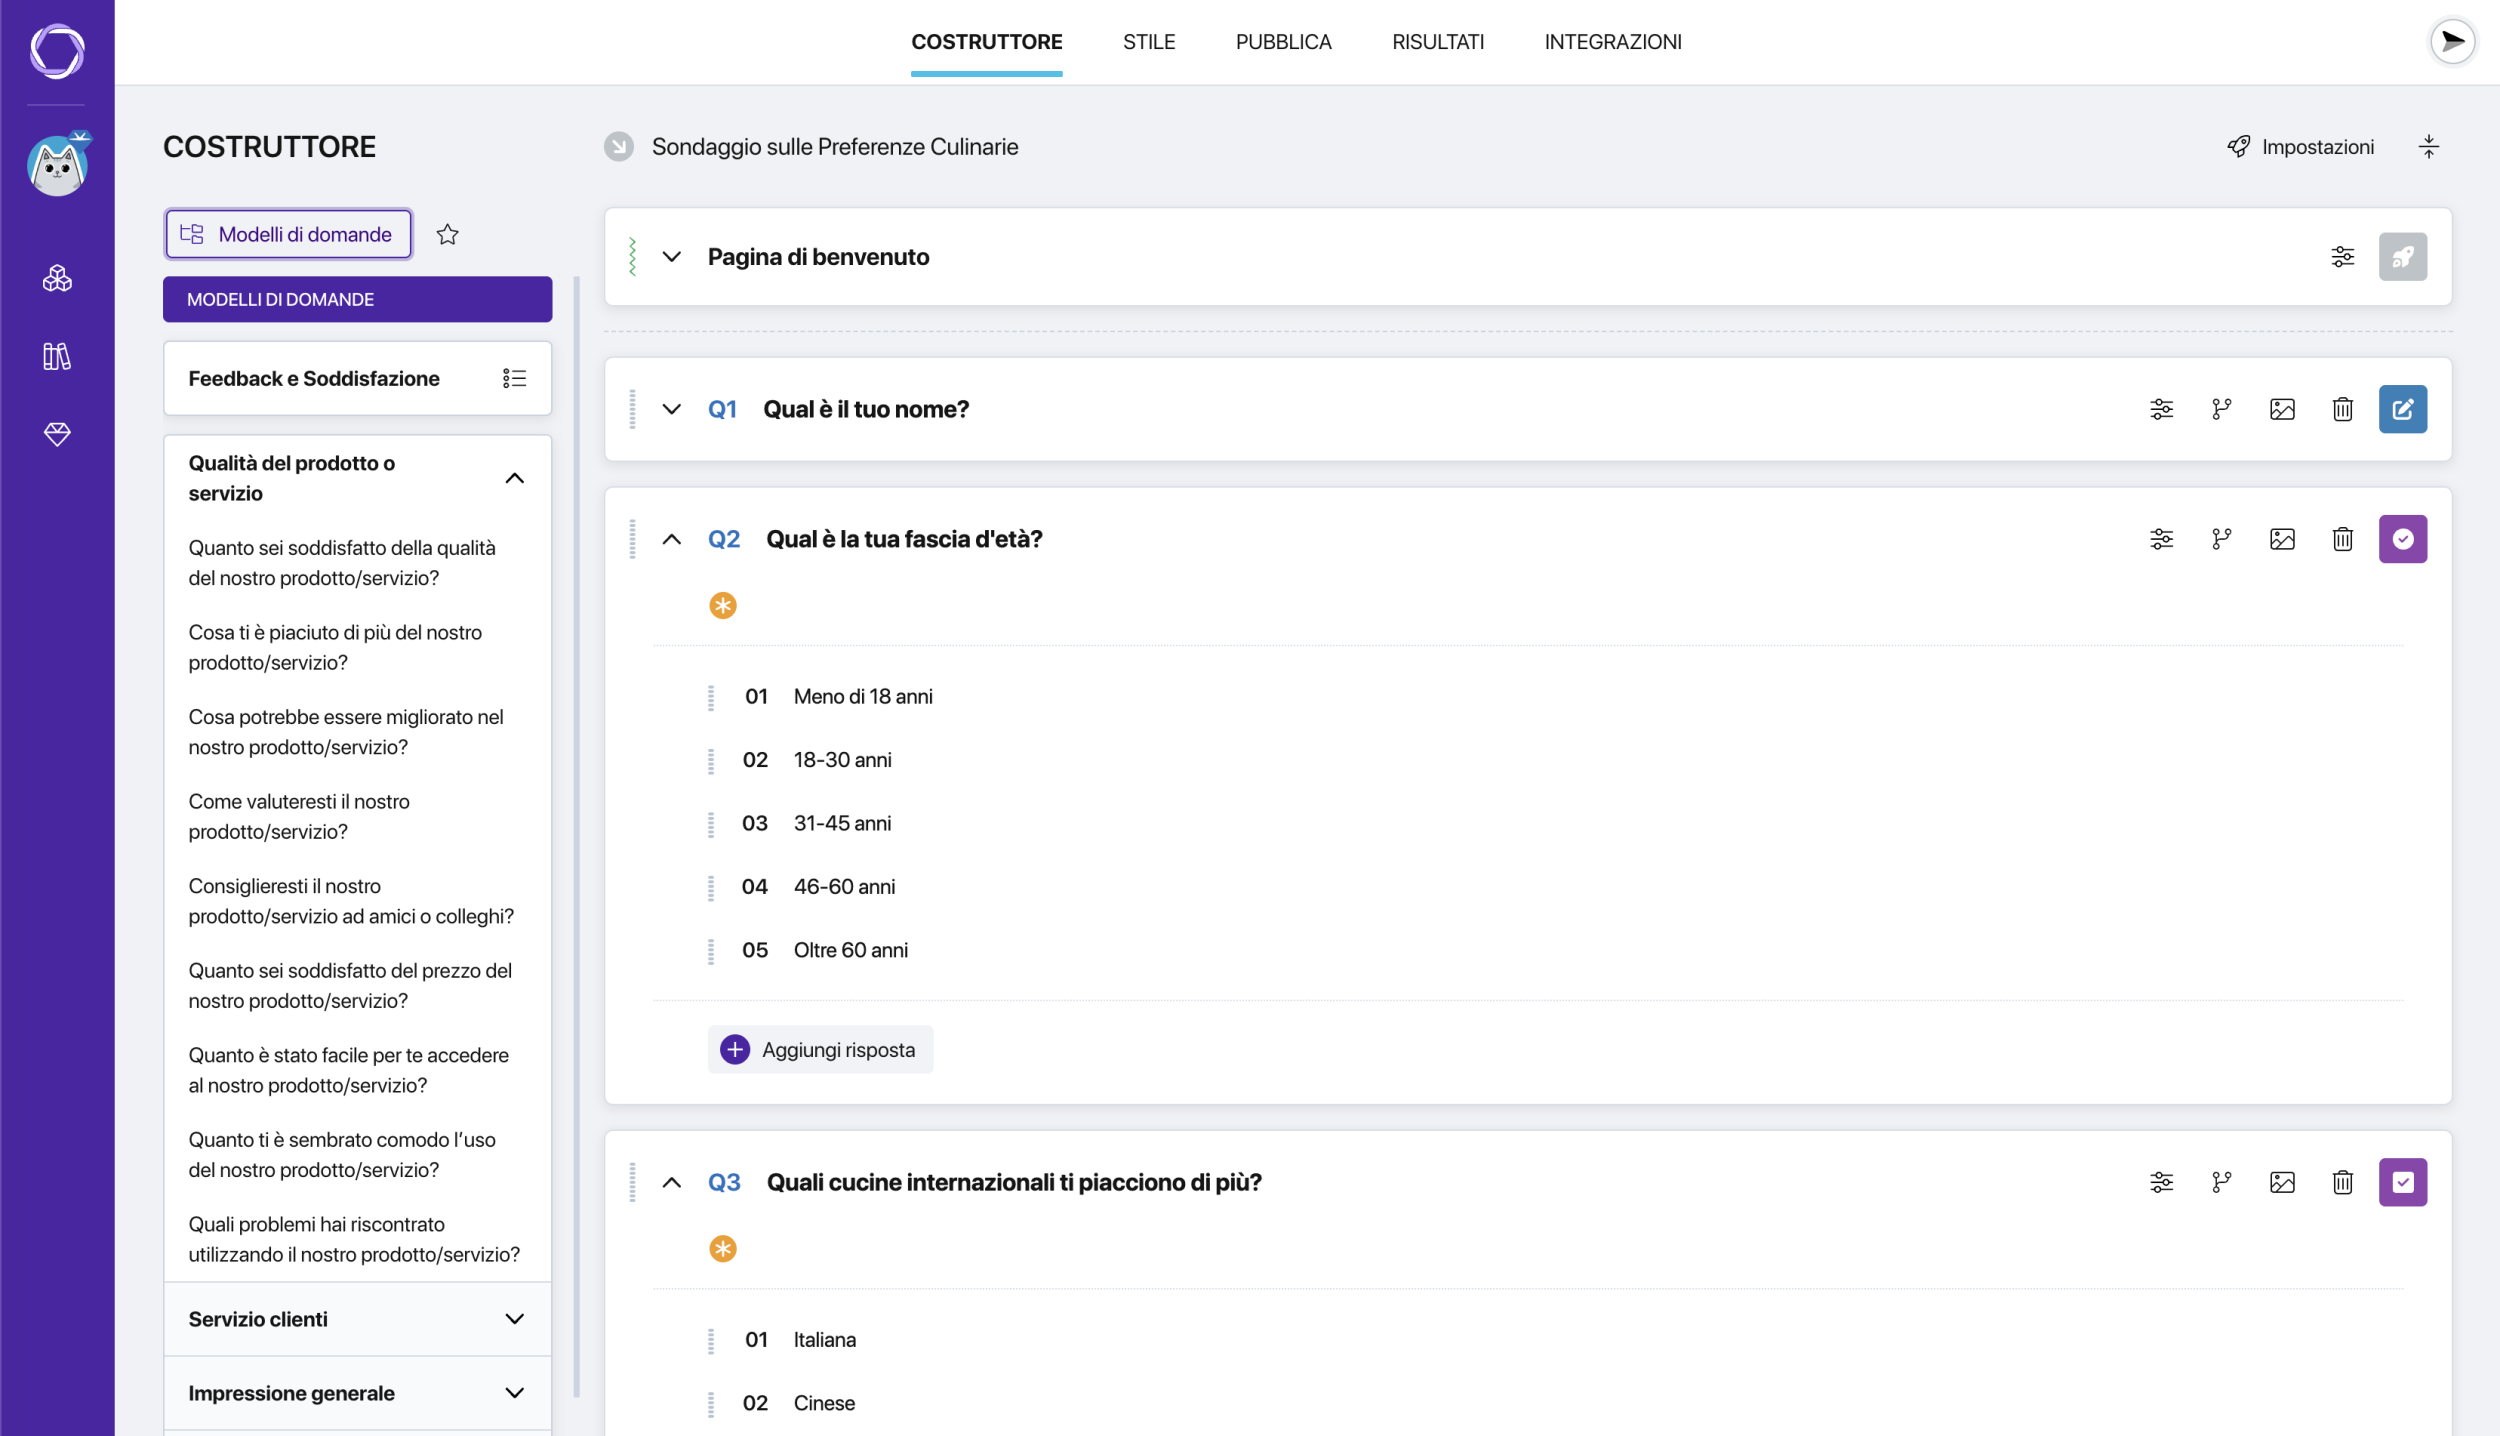The width and height of the screenshot is (2500, 1436).
Task: Switch to the STILE tab
Action: (x=1149, y=42)
